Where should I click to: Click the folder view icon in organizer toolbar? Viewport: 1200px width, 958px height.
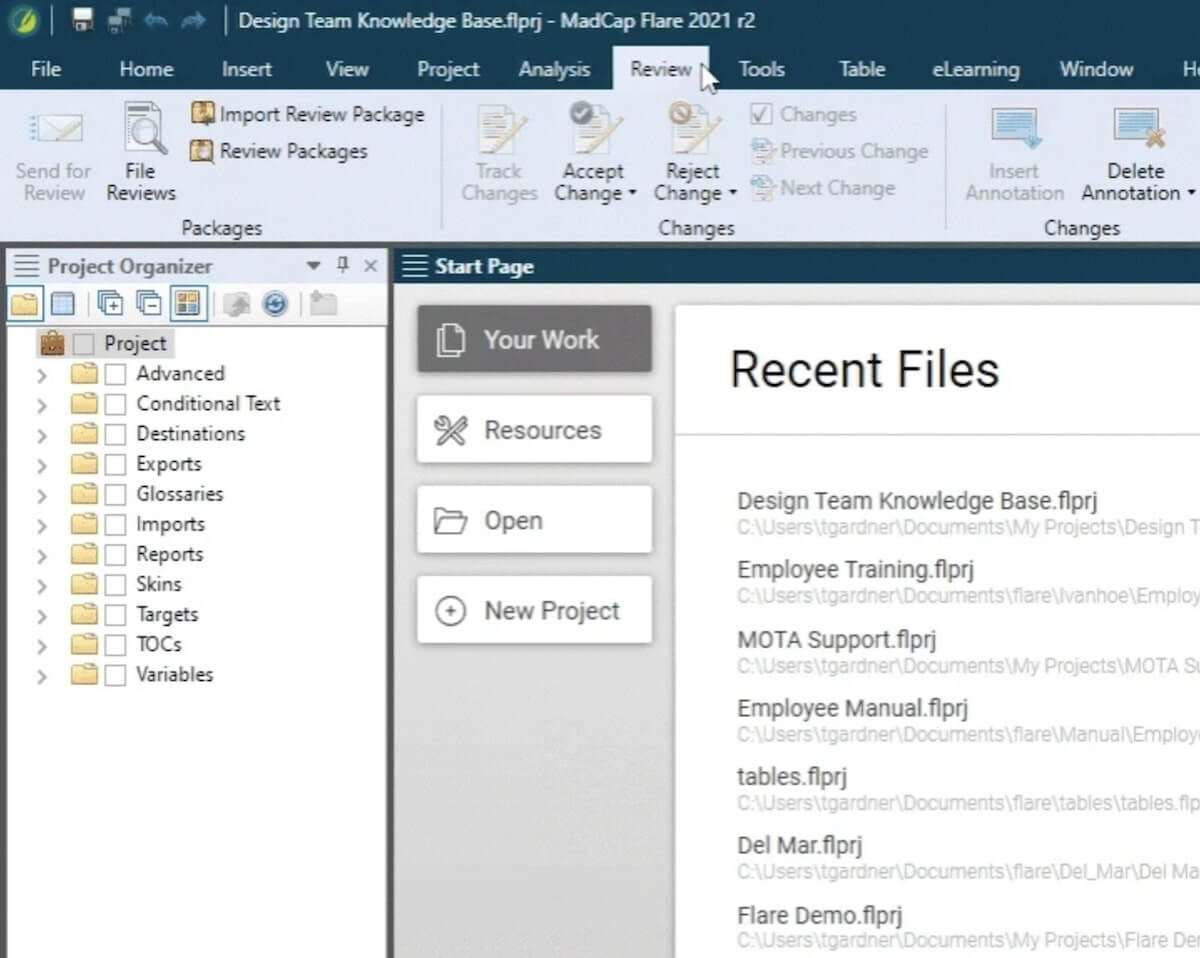click(25, 303)
